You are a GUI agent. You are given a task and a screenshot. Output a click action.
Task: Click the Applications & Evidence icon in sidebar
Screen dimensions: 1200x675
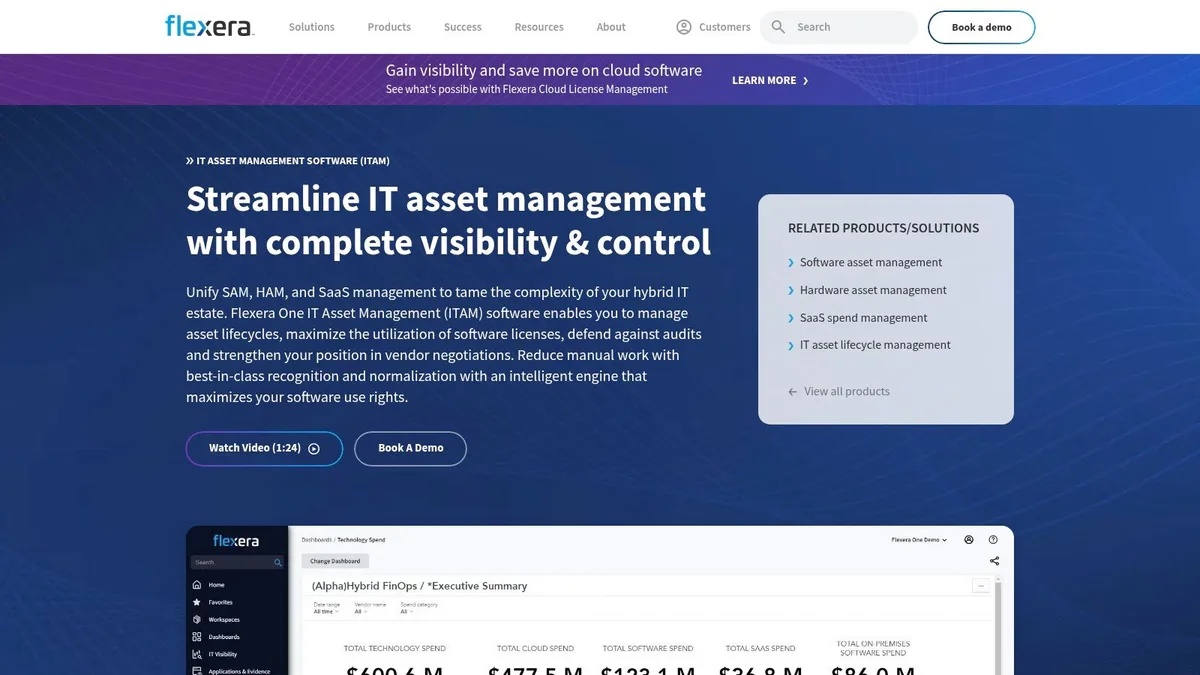click(x=197, y=671)
